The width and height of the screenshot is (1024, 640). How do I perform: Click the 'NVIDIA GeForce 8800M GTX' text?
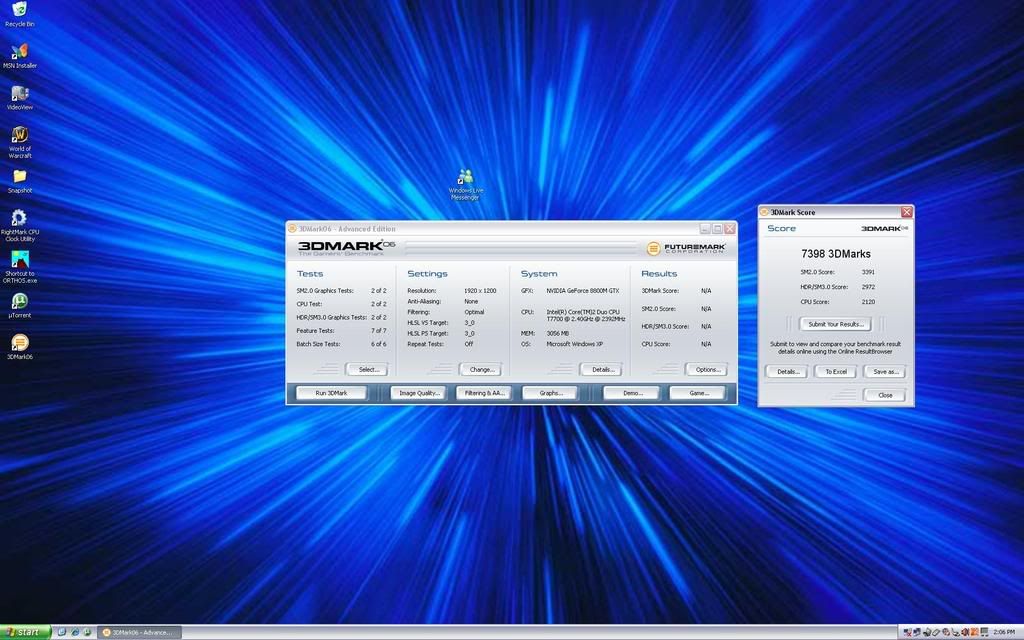pyautogui.click(x=583, y=291)
